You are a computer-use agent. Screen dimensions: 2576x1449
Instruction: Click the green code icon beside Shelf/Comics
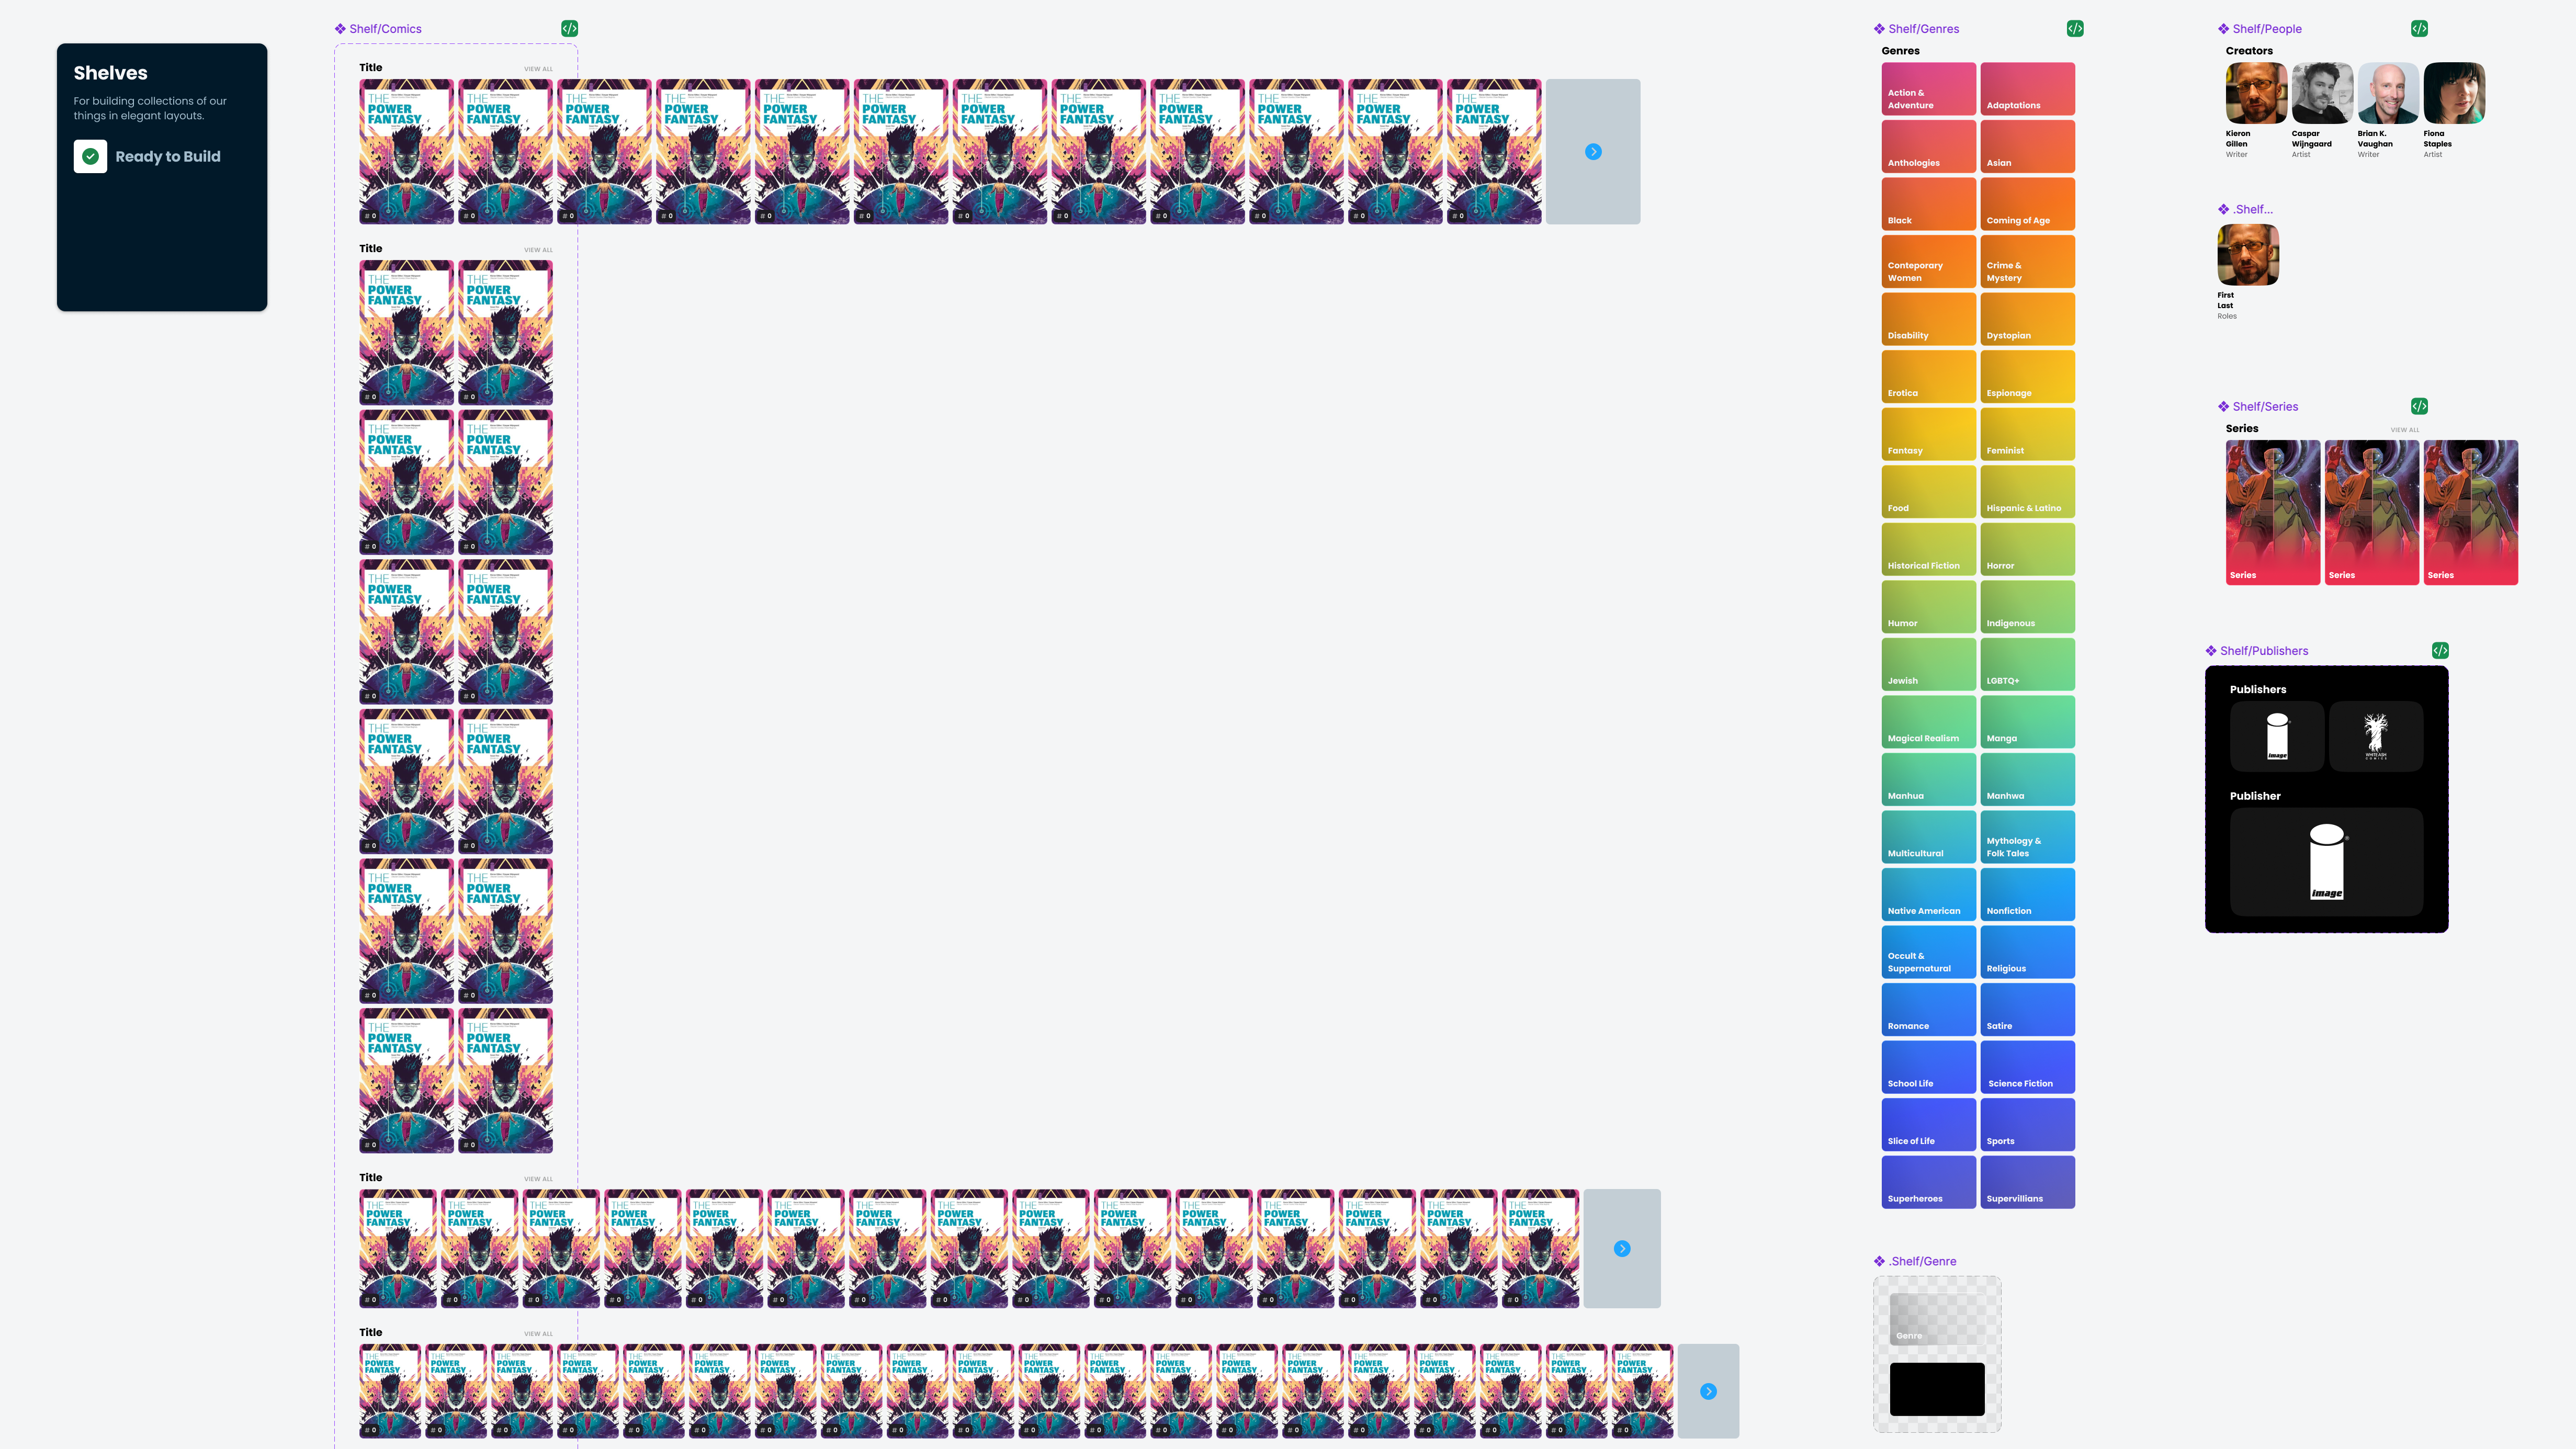[x=569, y=28]
